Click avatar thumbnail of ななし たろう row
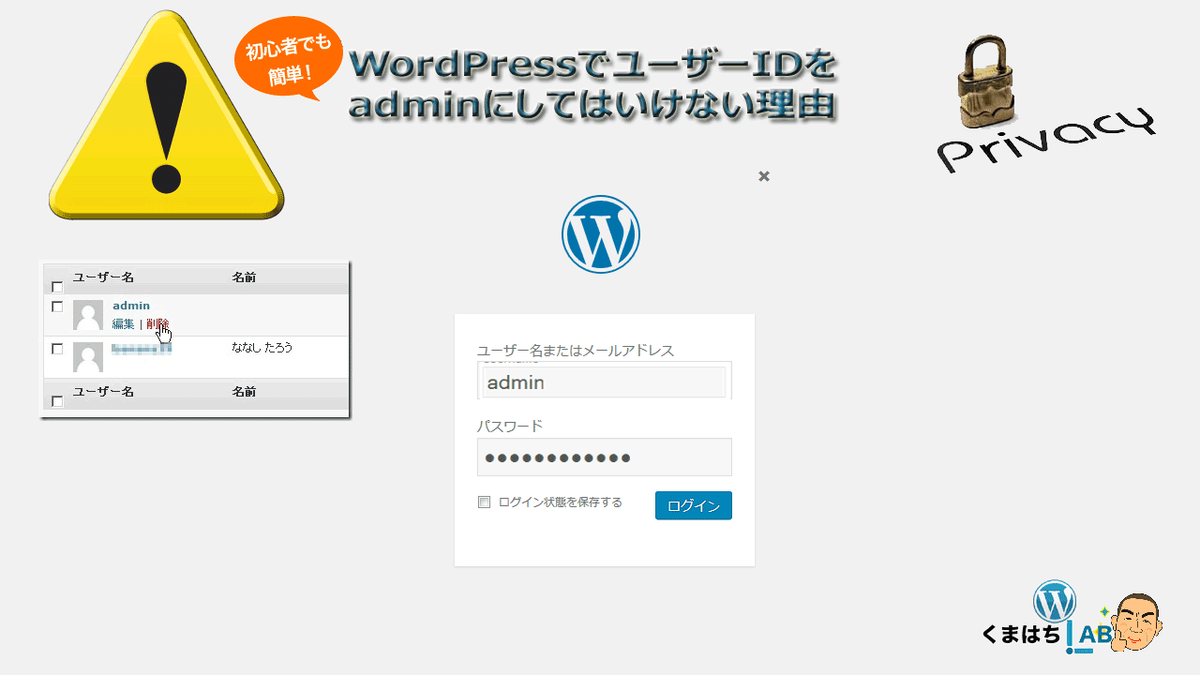Viewport: 1200px width, 675px height. (88, 357)
